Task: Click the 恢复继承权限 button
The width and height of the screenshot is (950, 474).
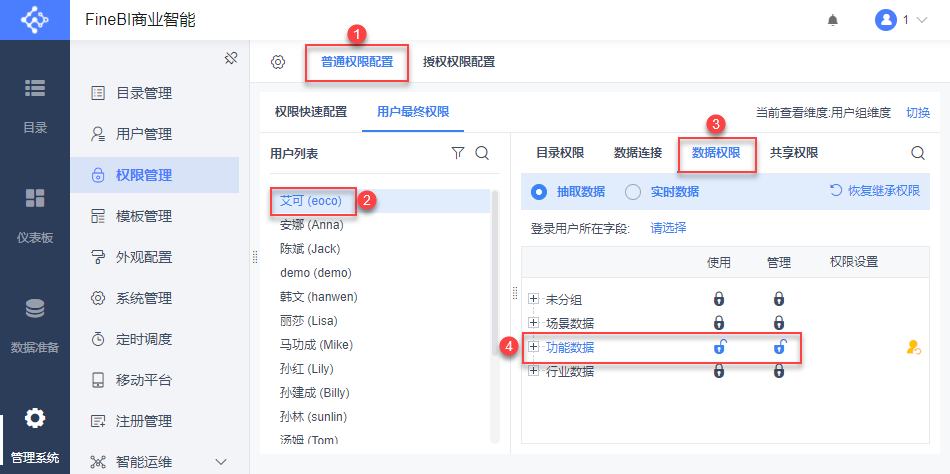Action: point(875,190)
